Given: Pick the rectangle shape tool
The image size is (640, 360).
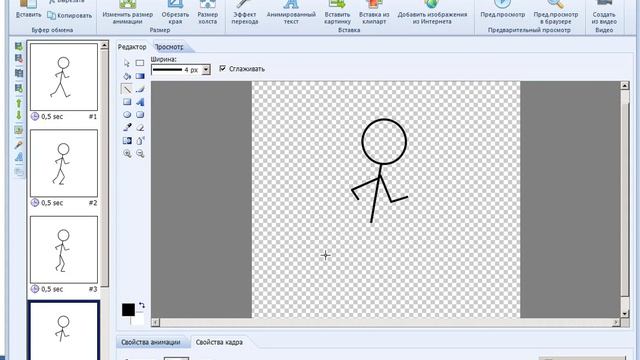Looking at the screenshot, I should [x=127, y=102].
